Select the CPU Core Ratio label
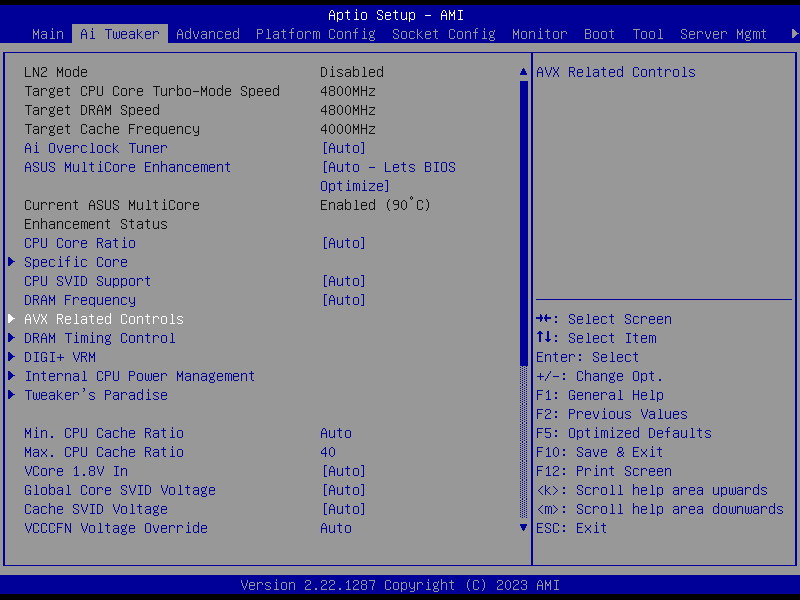This screenshot has height=600, width=800. coord(80,243)
